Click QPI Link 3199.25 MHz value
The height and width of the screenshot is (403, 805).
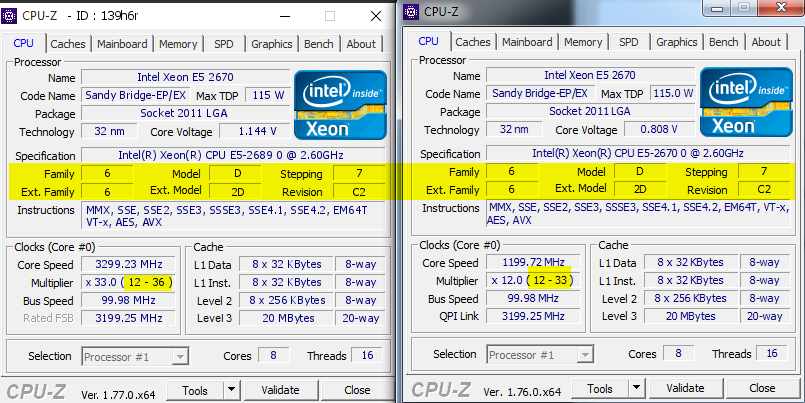point(533,316)
